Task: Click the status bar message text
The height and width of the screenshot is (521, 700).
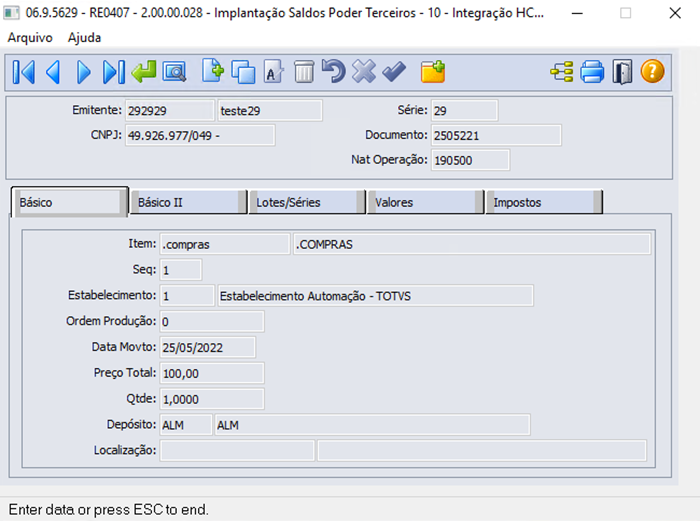Action: point(108,510)
